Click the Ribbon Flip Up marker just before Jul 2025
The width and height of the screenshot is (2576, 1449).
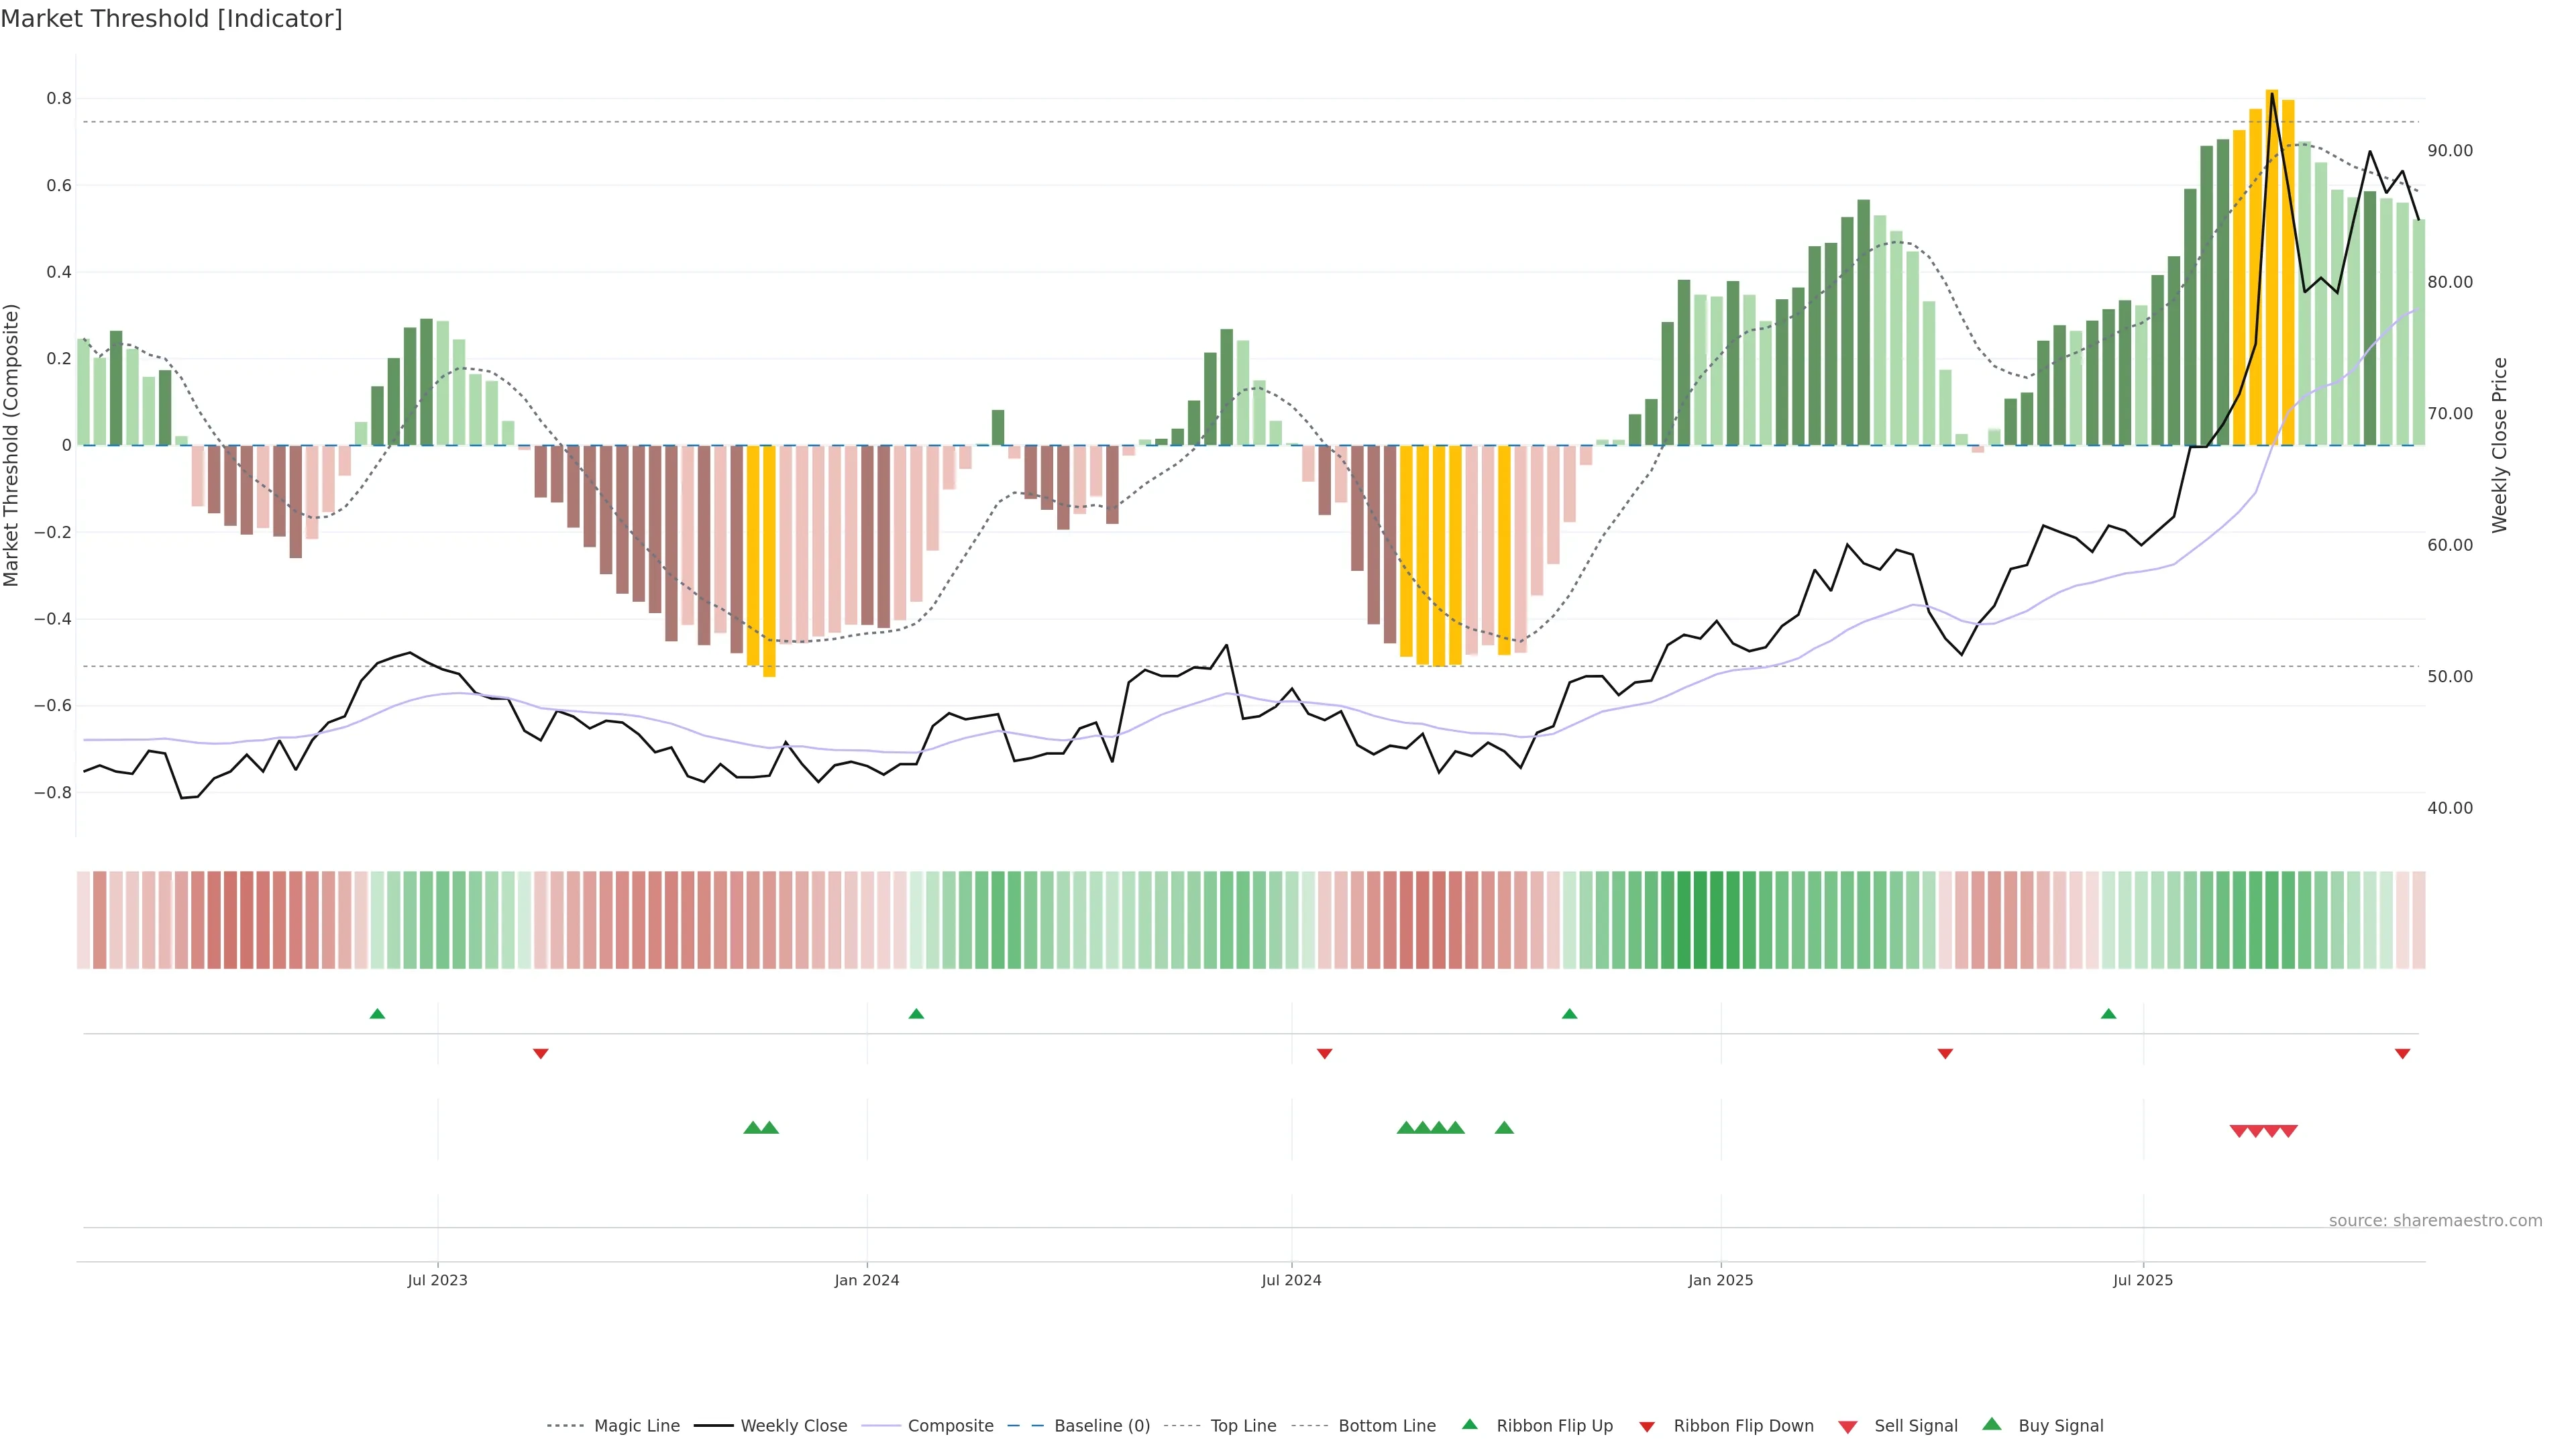click(2108, 1014)
